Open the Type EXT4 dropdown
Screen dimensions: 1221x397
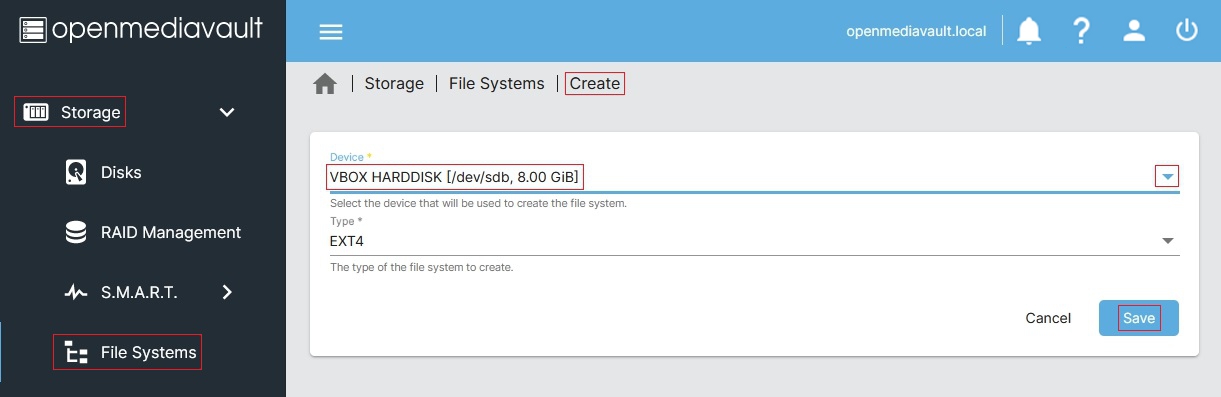point(754,240)
